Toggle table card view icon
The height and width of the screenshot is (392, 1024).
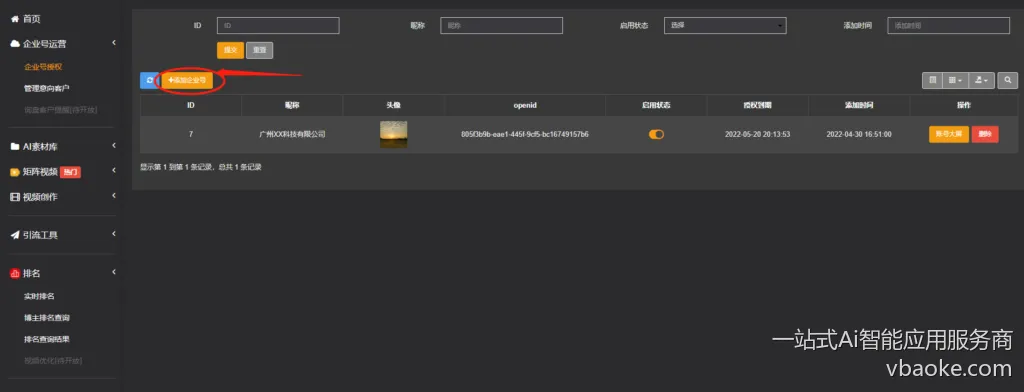coord(933,80)
